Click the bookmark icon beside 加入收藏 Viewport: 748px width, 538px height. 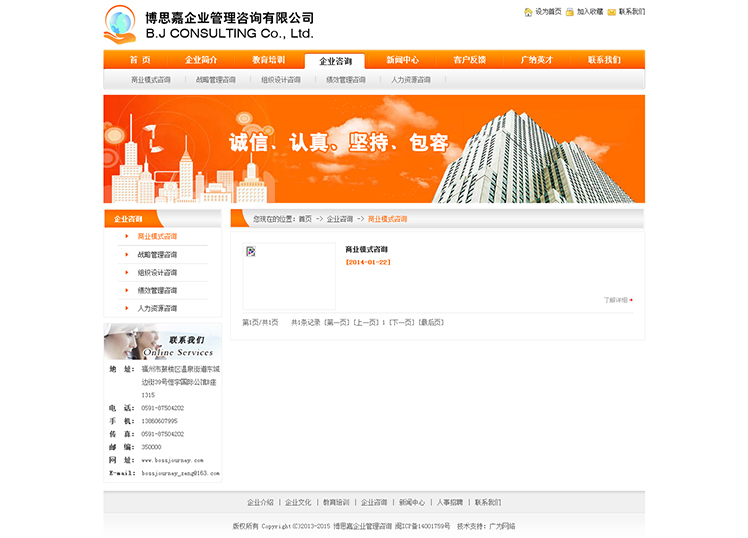(x=570, y=12)
